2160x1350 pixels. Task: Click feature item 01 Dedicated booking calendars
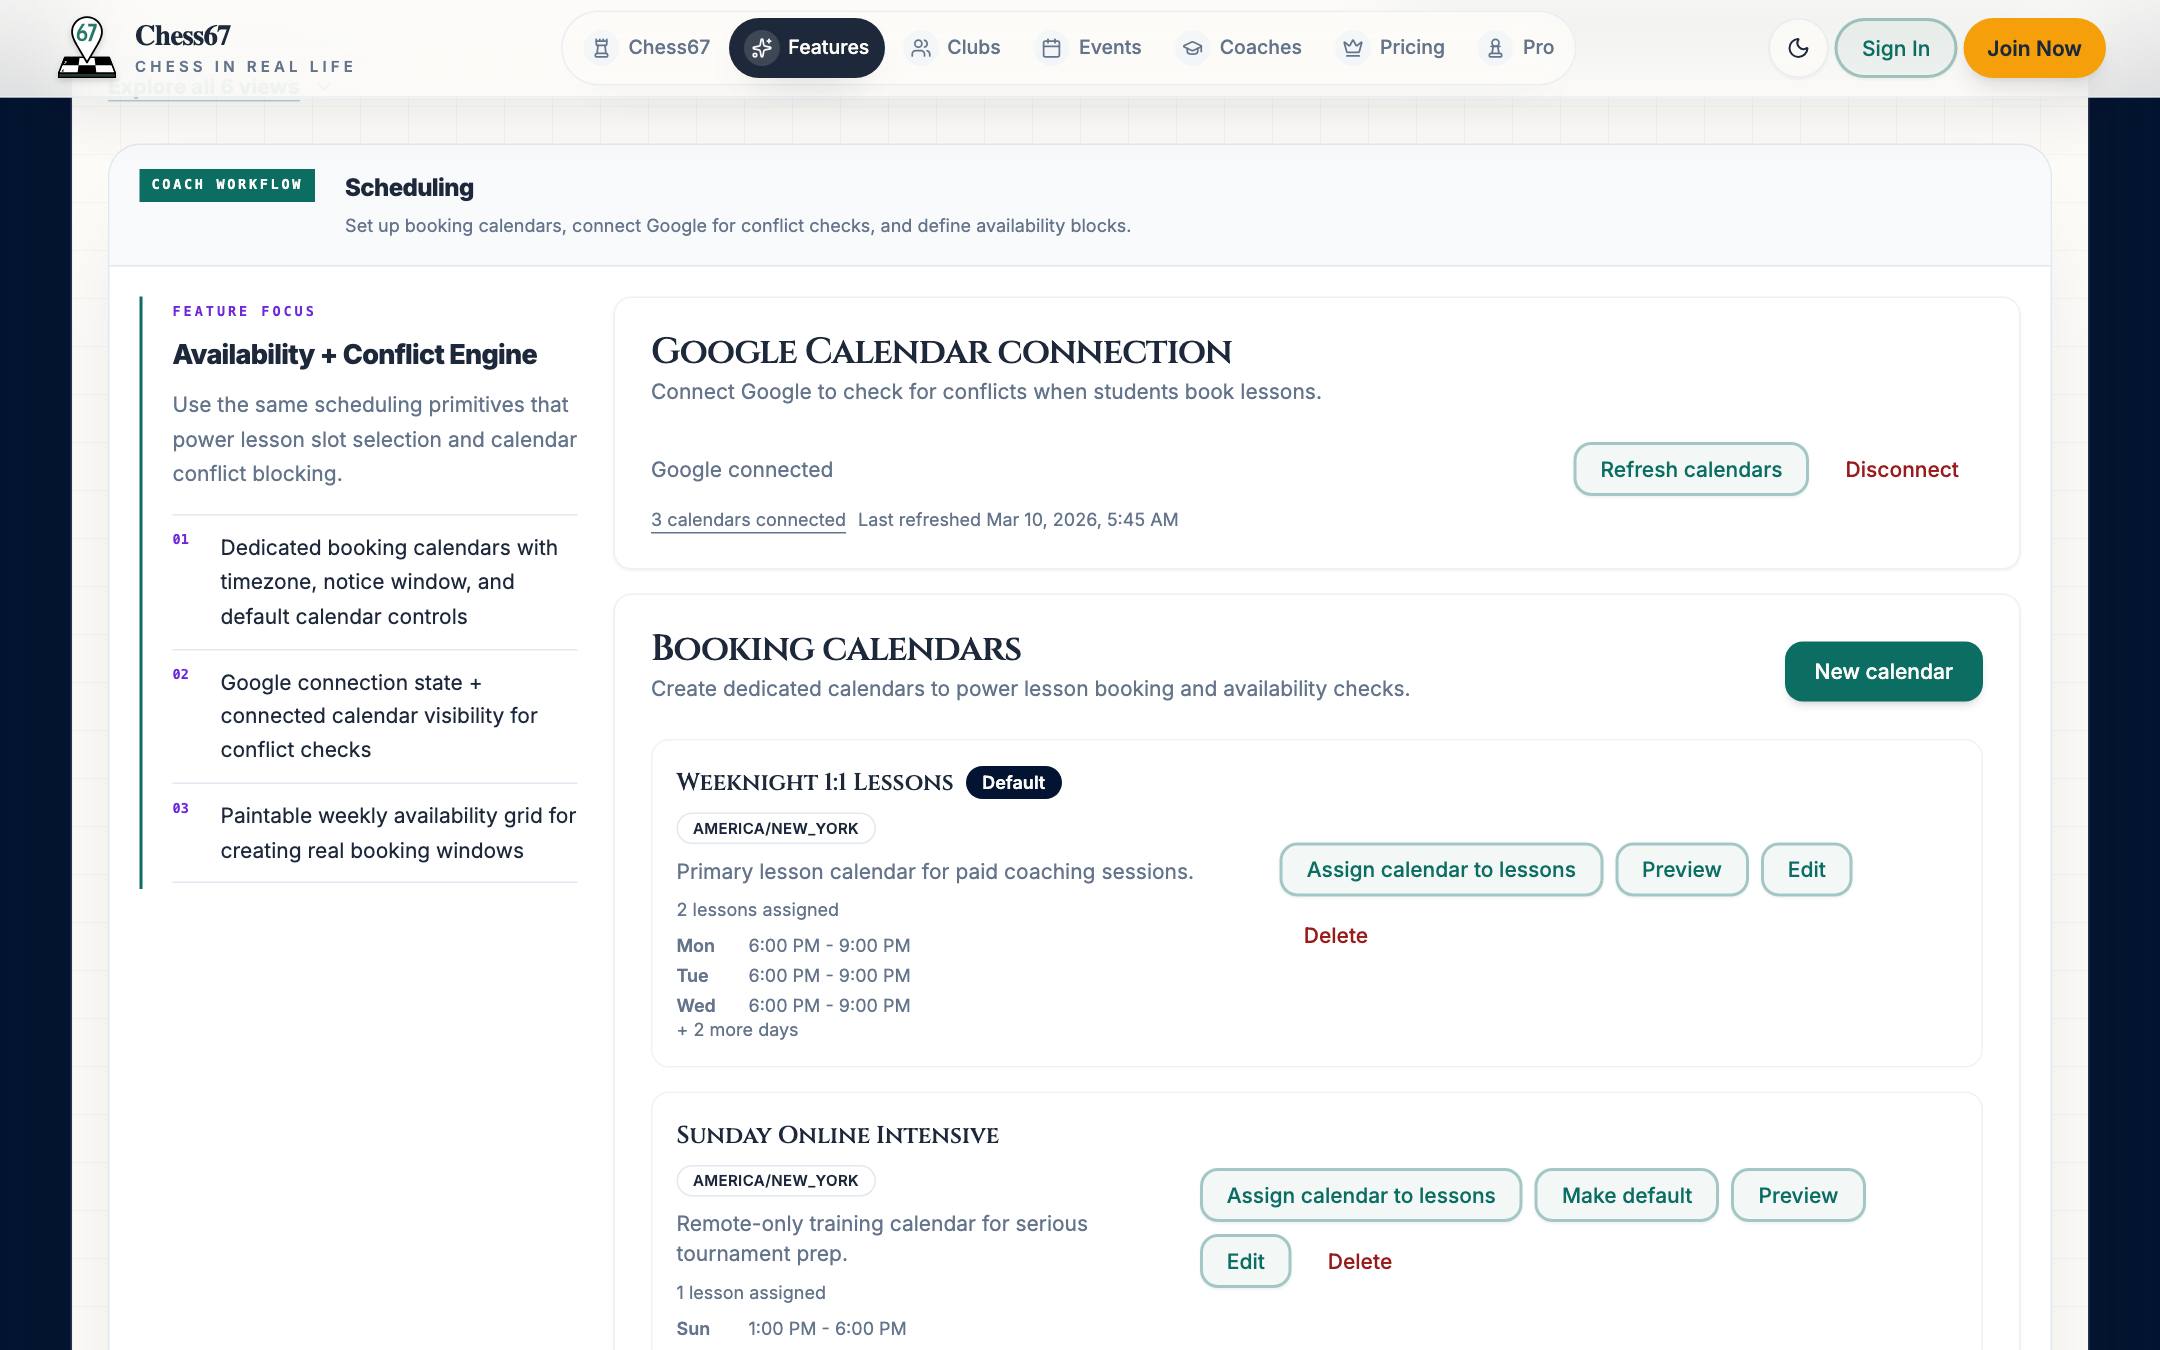[x=375, y=582]
